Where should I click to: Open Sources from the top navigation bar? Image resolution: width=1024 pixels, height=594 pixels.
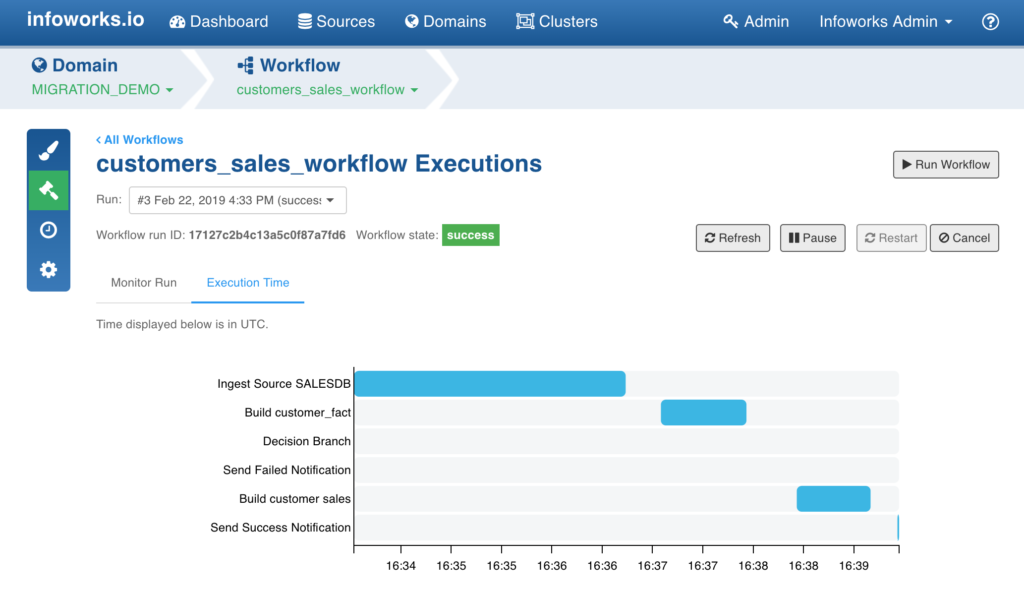pos(336,20)
